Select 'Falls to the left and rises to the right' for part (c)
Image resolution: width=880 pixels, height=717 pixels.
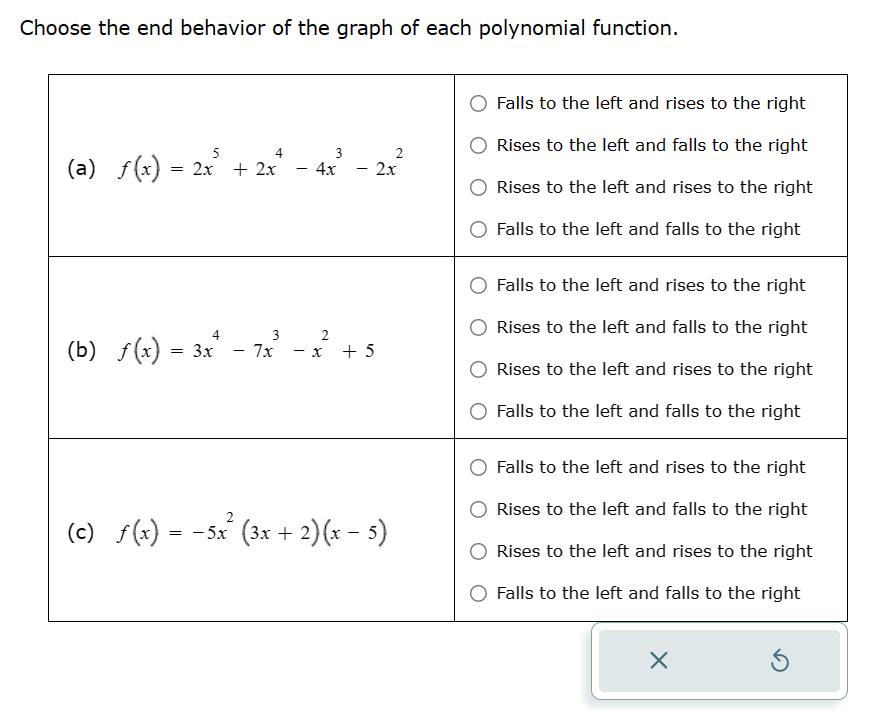(477, 467)
